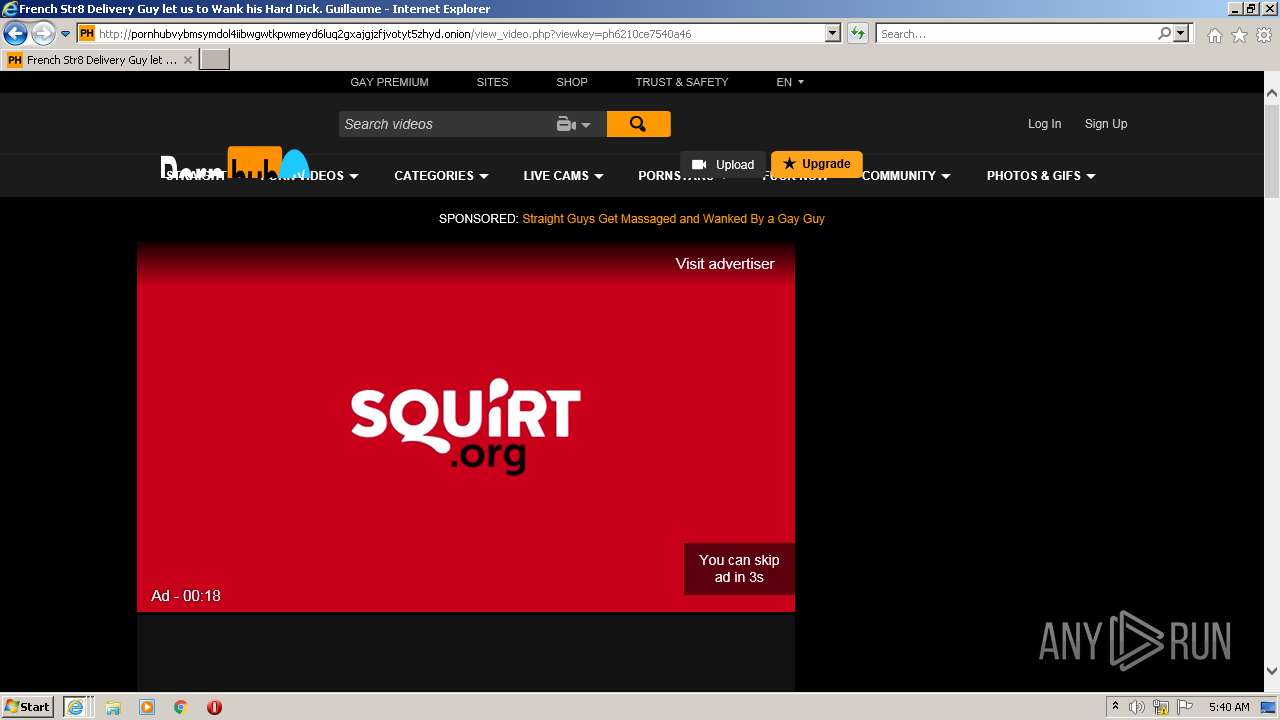Click the 5:40 AM system clock
1280x720 pixels.
pyautogui.click(x=1229, y=707)
